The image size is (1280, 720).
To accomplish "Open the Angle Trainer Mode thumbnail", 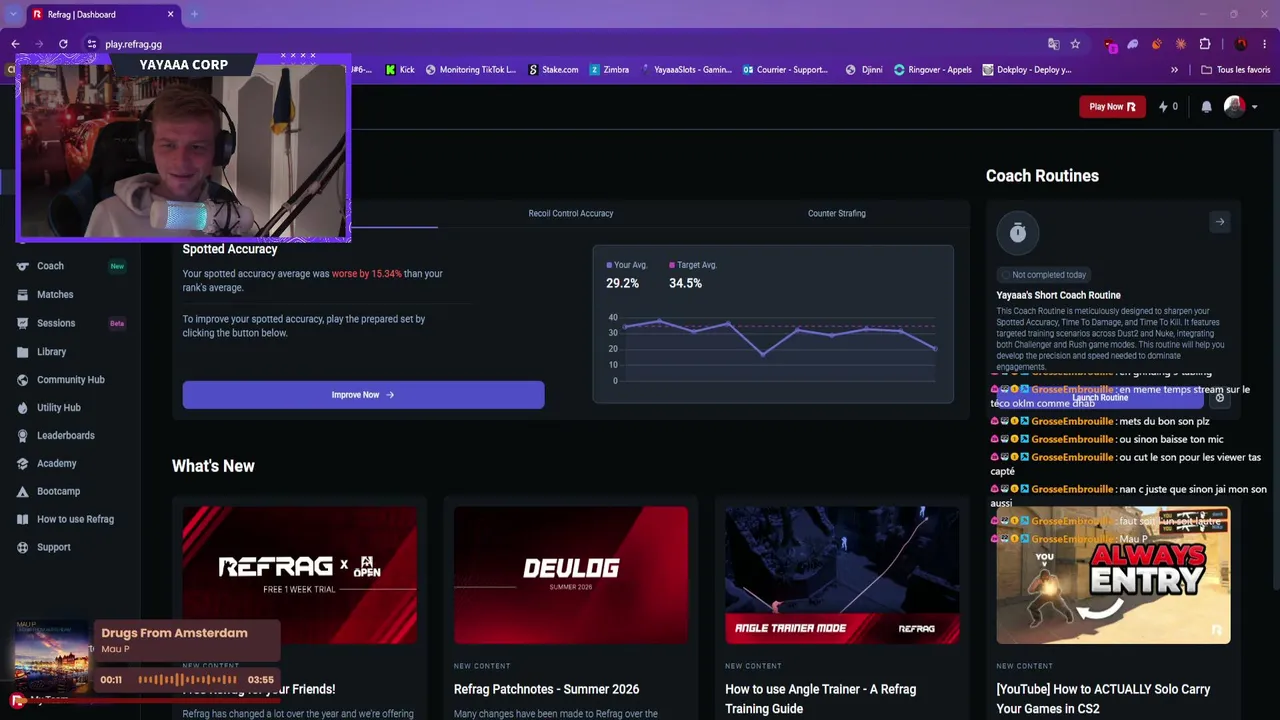I will pos(842,575).
